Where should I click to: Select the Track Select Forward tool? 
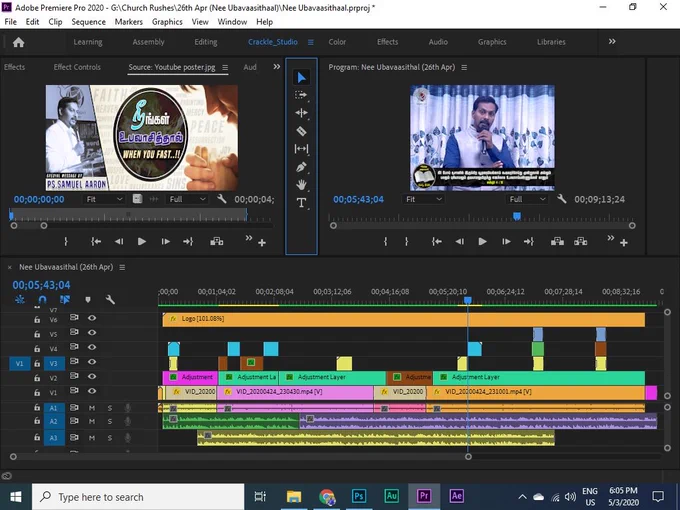click(x=301, y=95)
